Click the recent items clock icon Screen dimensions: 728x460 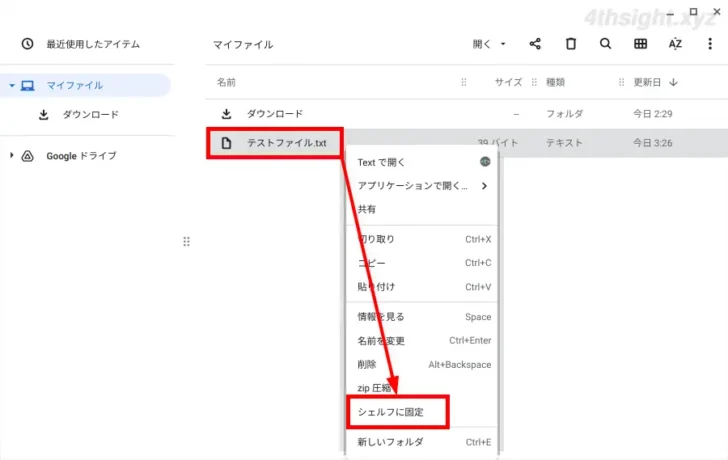click(27, 44)
